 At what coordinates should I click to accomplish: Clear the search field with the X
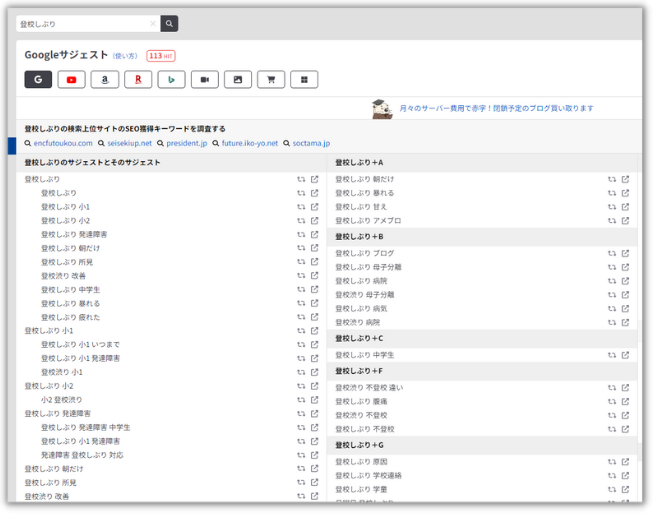pyautogui.click(x=152, y=23)
